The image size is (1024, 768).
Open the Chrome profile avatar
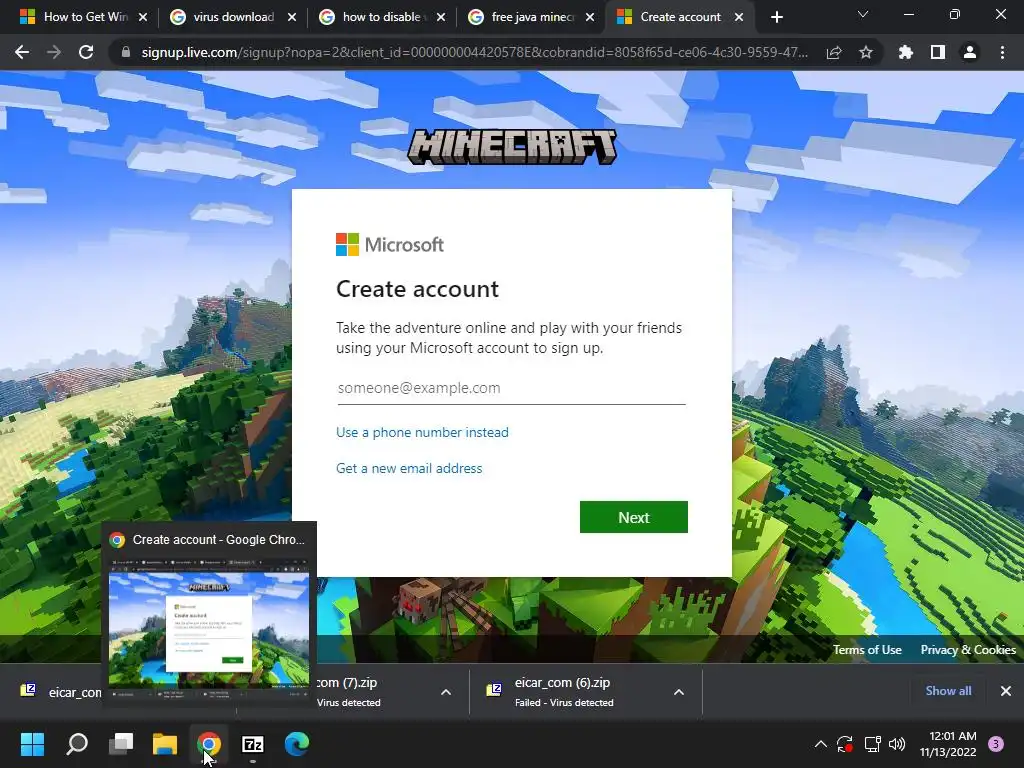[970, 52]
